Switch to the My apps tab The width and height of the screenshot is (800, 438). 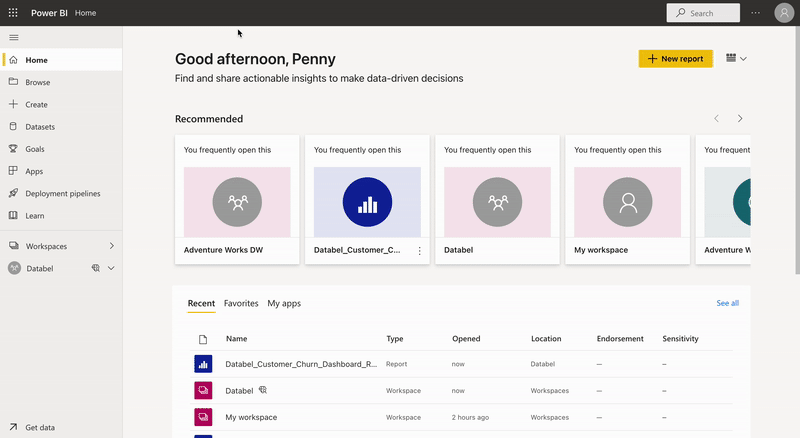284,303
